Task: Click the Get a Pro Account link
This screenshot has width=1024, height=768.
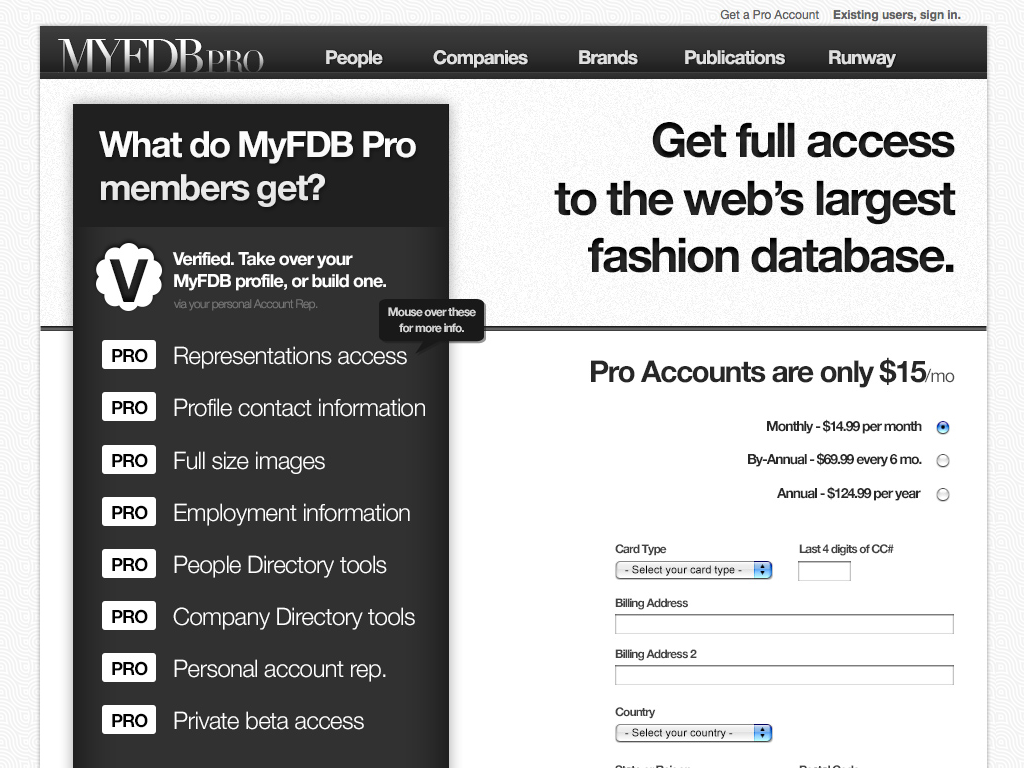Action: coord(769,15)
